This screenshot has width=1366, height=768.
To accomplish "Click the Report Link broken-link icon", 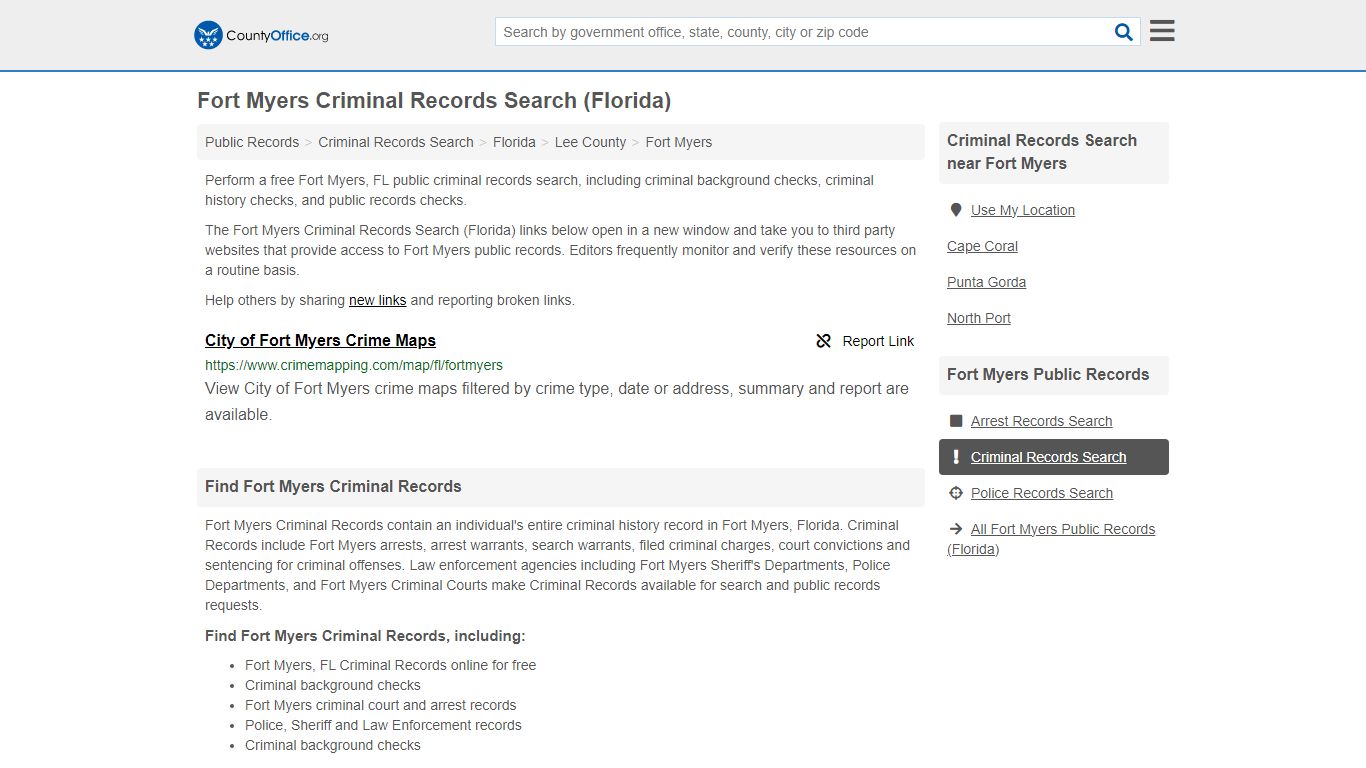I will 823,341.
